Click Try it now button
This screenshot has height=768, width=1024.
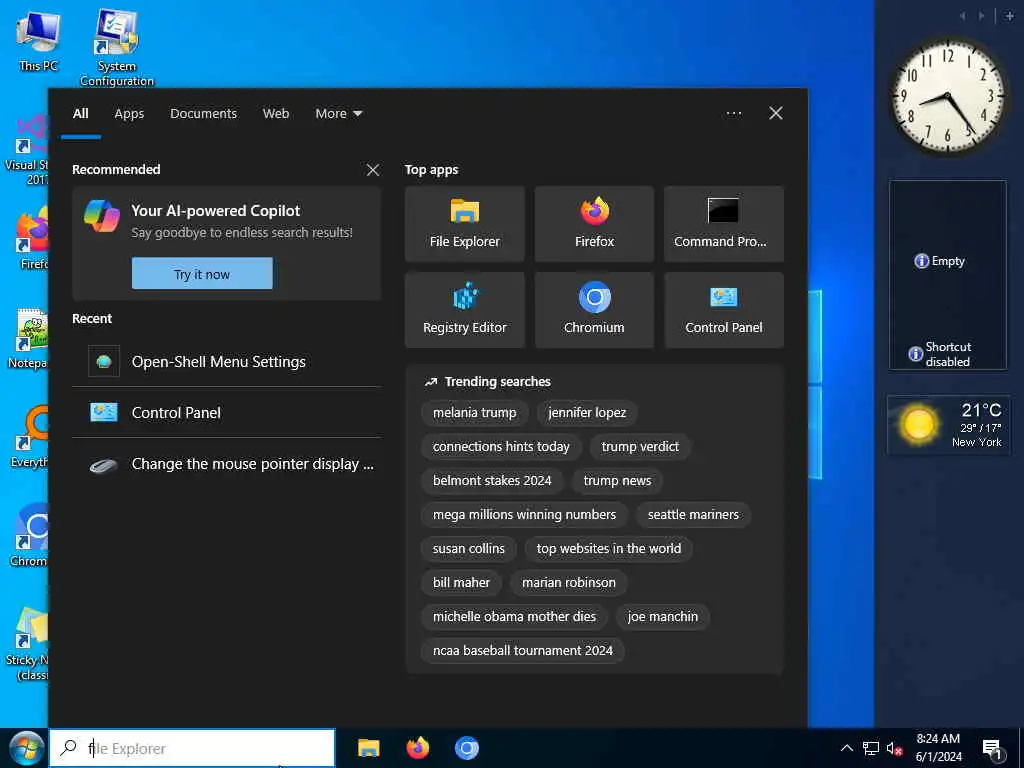(202, 274)
